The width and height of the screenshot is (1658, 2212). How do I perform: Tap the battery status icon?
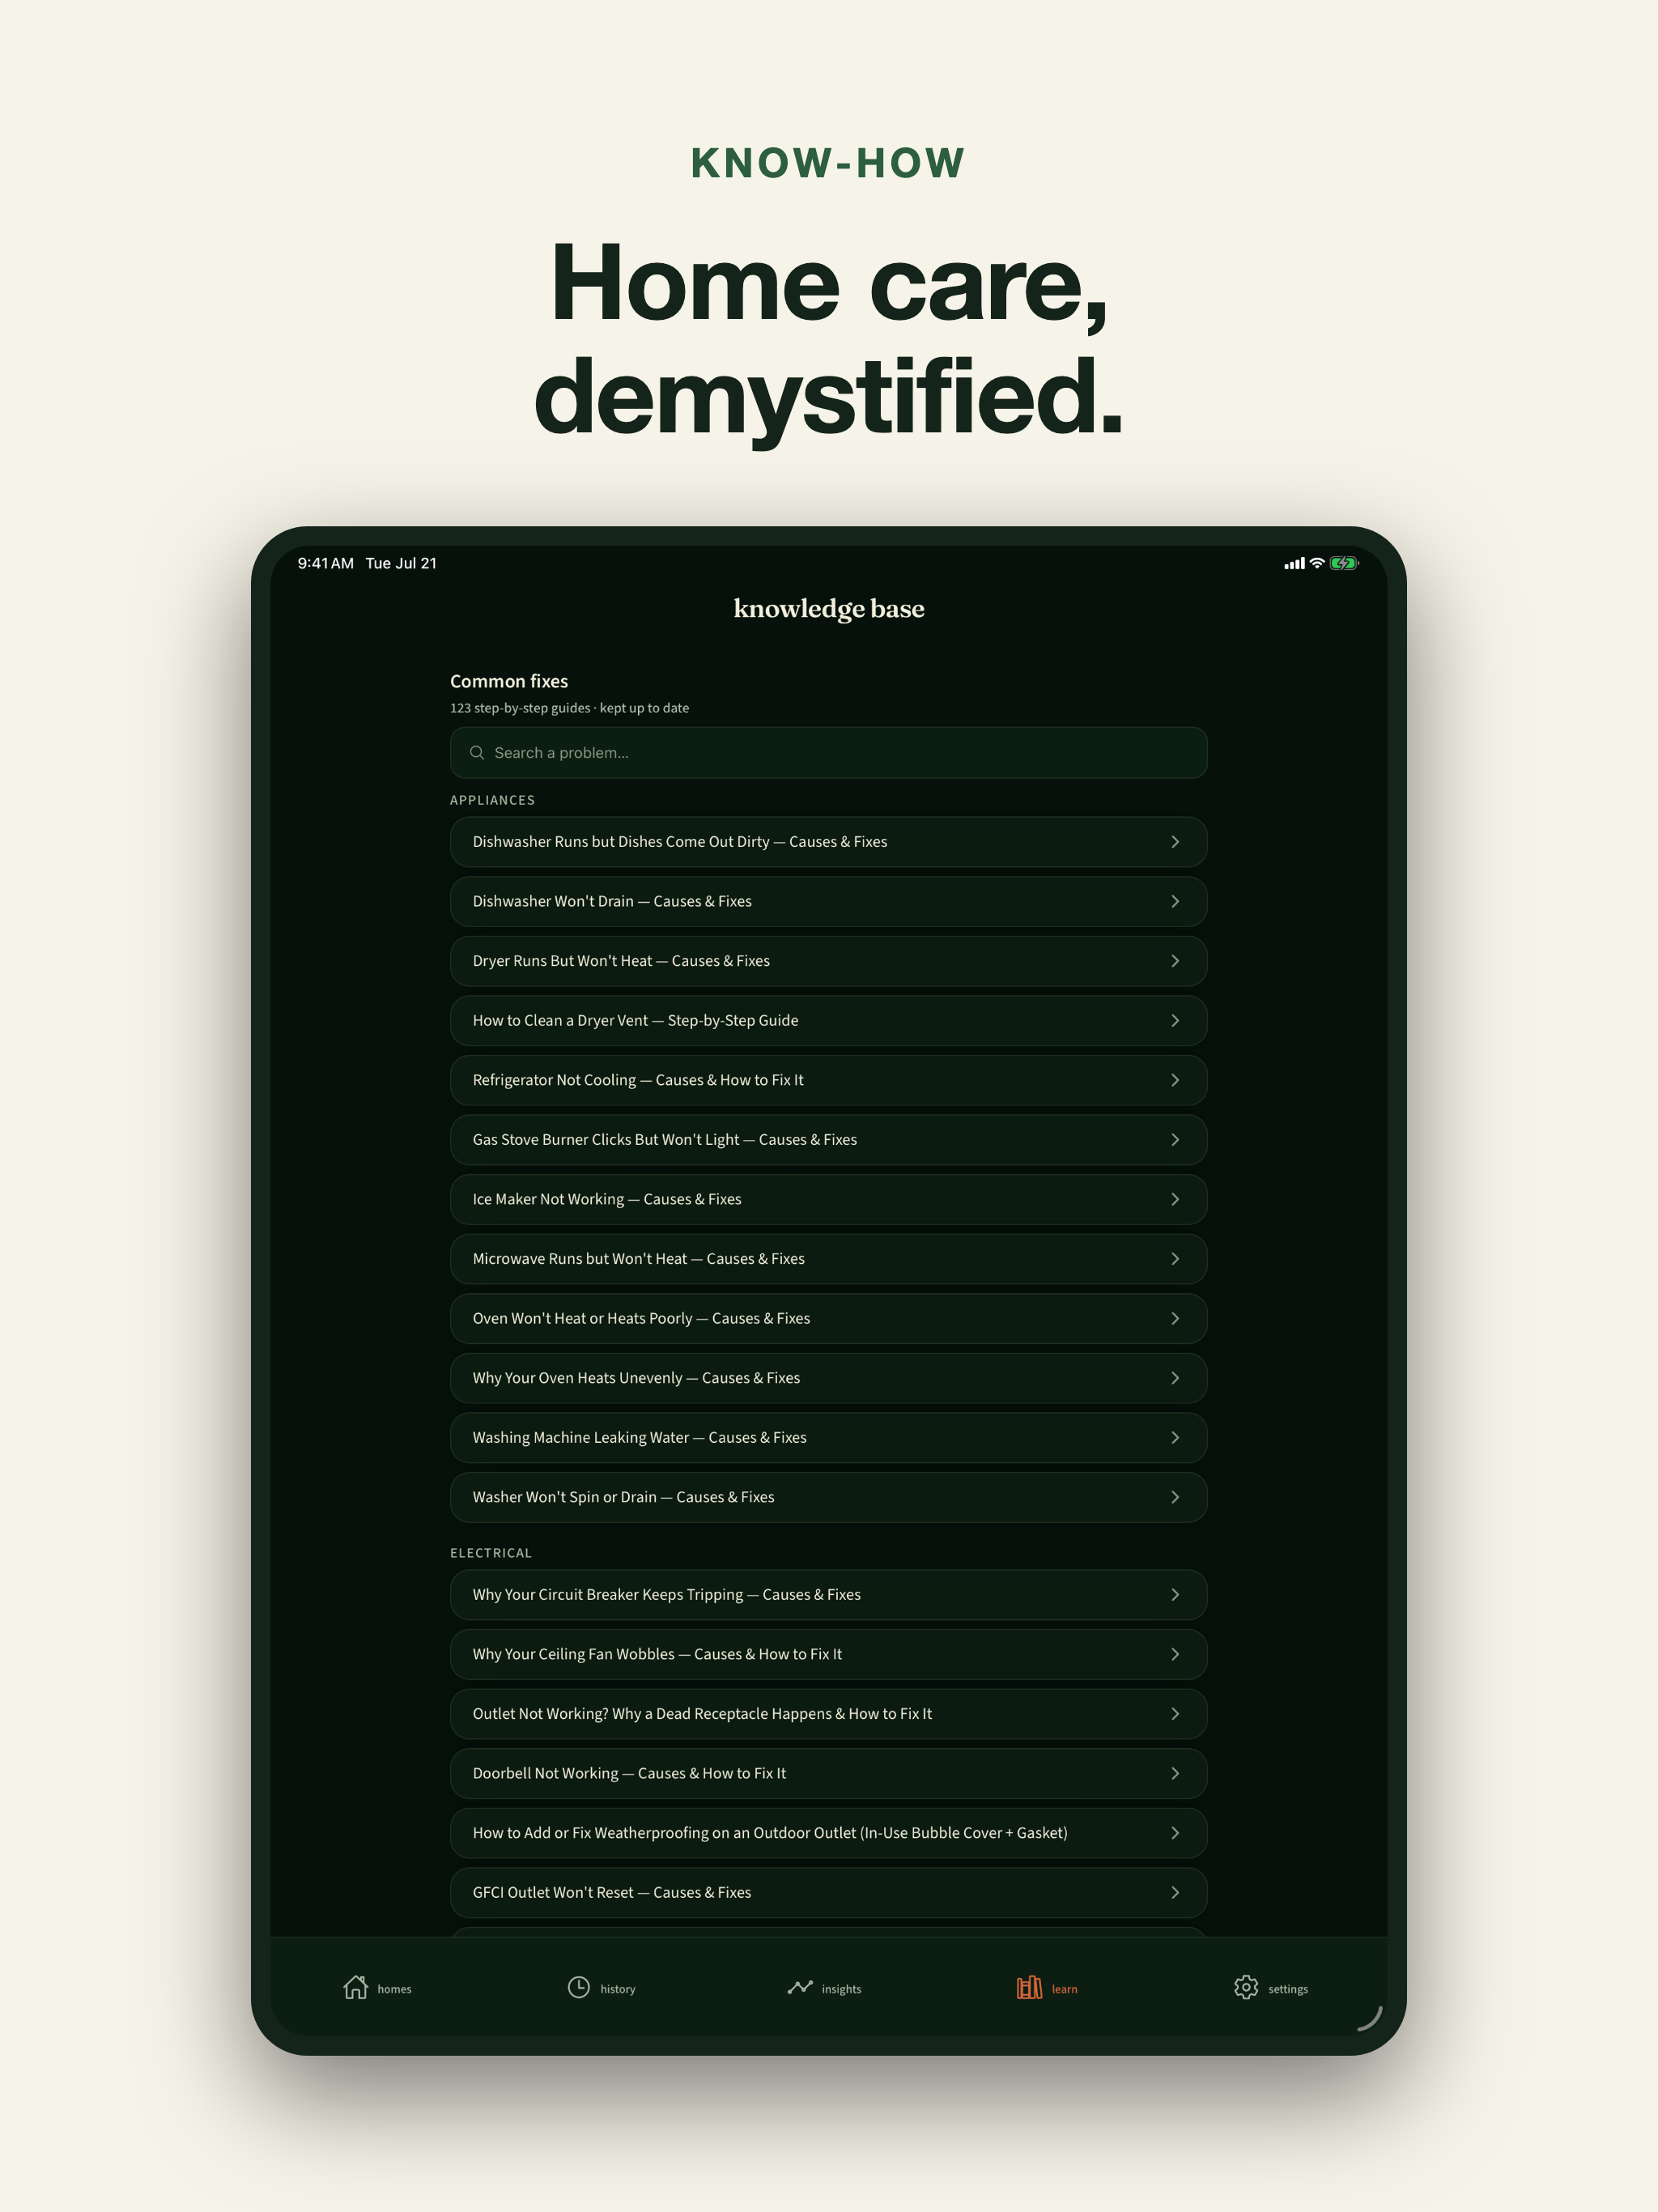(1344, 564)
